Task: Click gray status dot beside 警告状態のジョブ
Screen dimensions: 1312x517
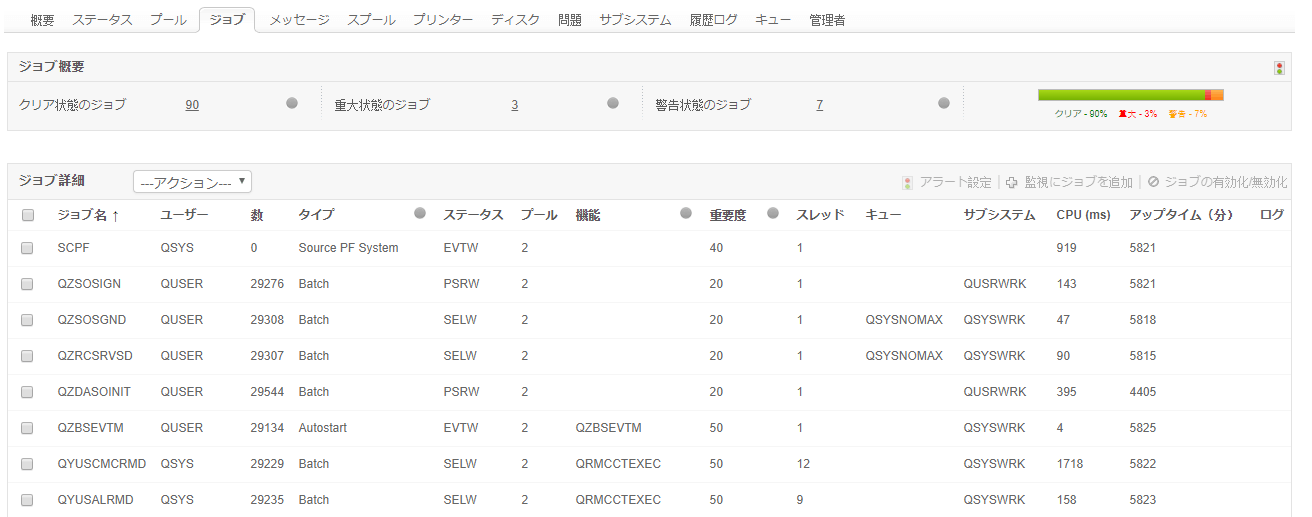Action: [943, 103]
